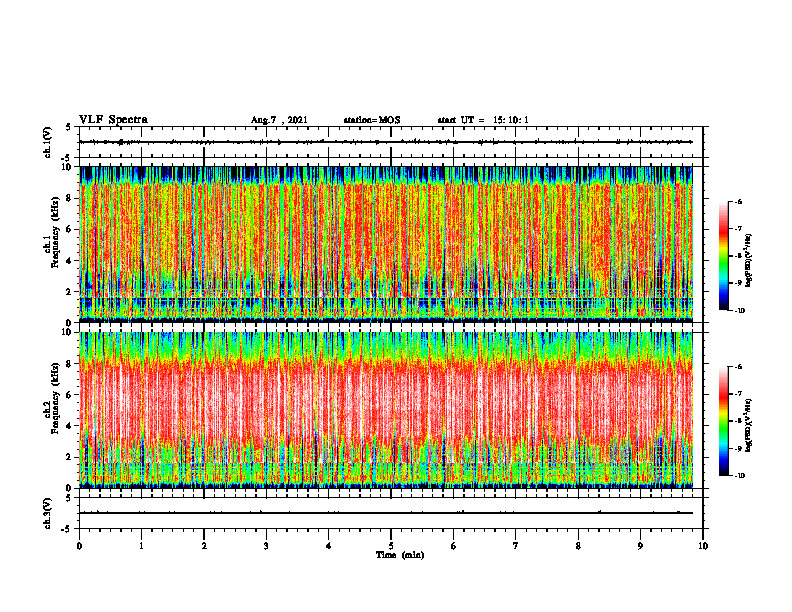
Task: Click the "start UT = 15:10:1" header text
Action: 483,120
